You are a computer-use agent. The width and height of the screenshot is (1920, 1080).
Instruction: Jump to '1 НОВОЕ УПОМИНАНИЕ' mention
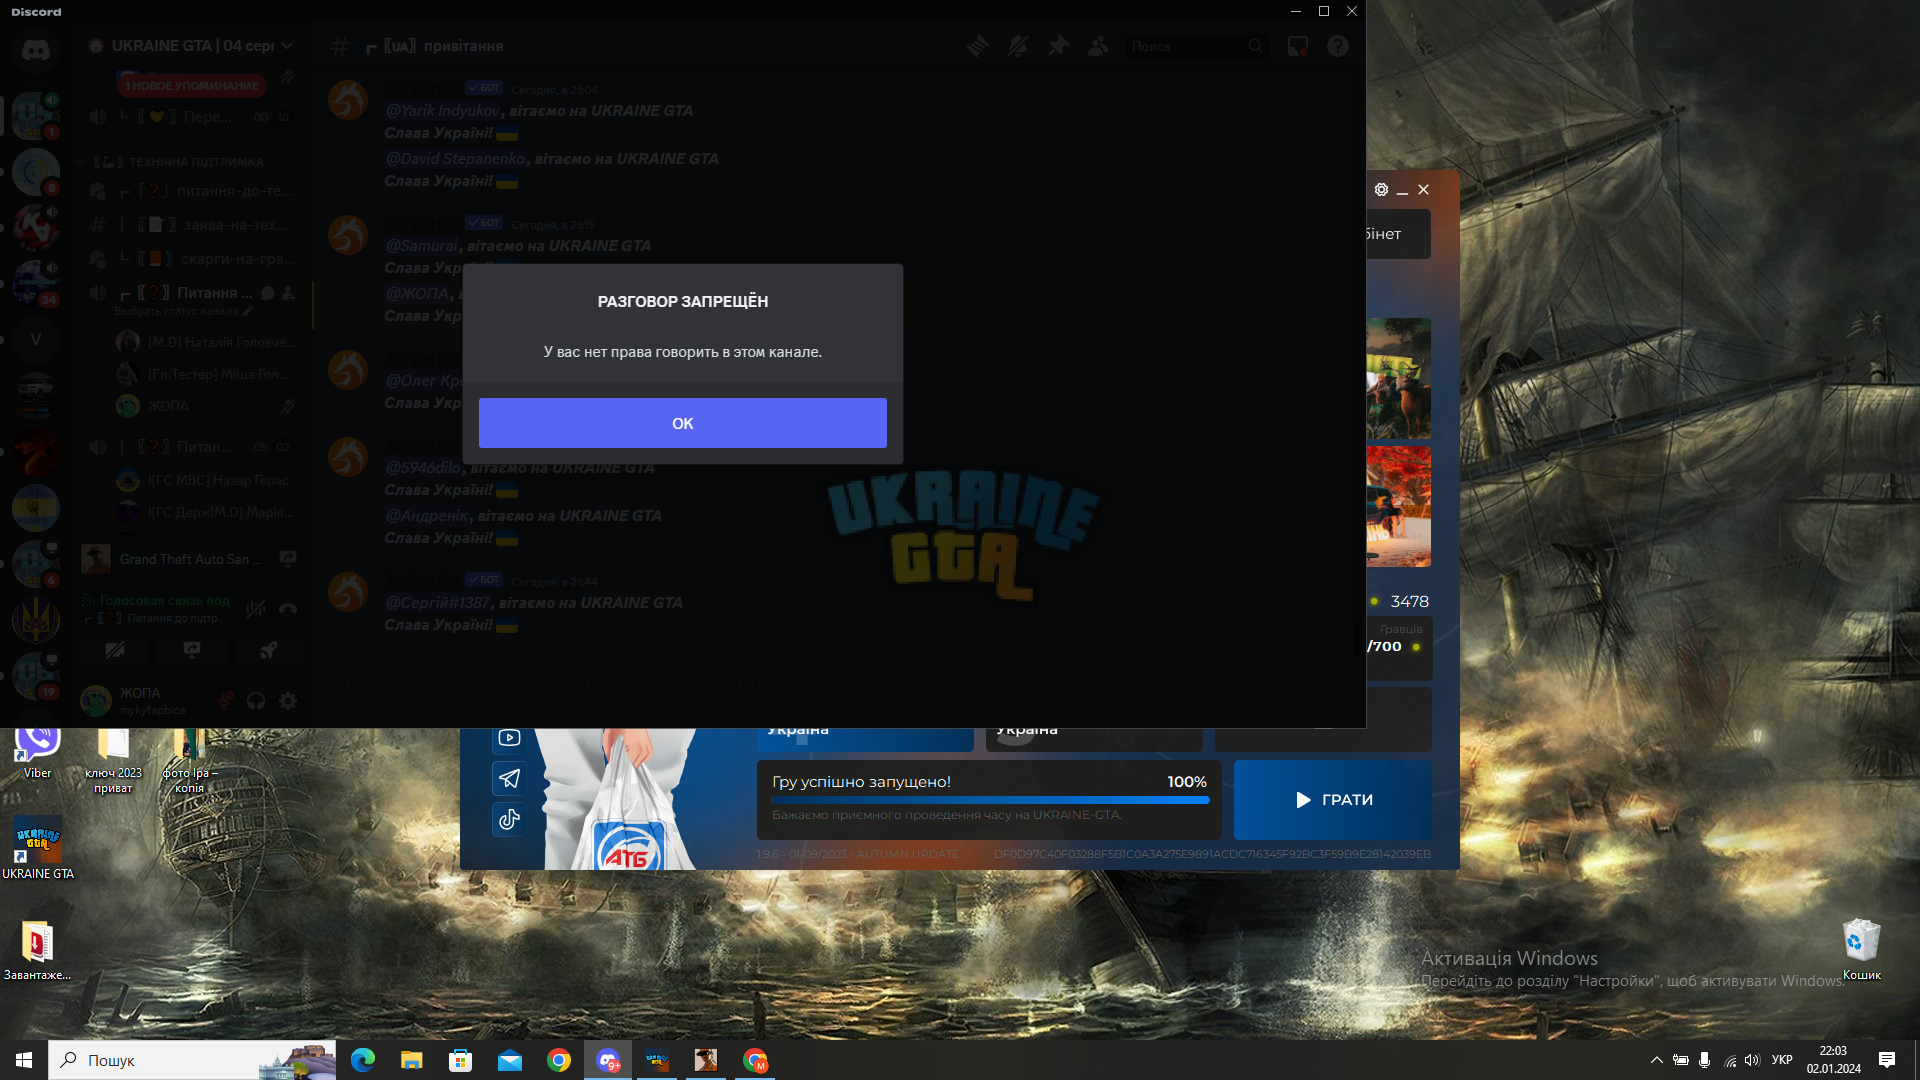(x=191, y=86)
